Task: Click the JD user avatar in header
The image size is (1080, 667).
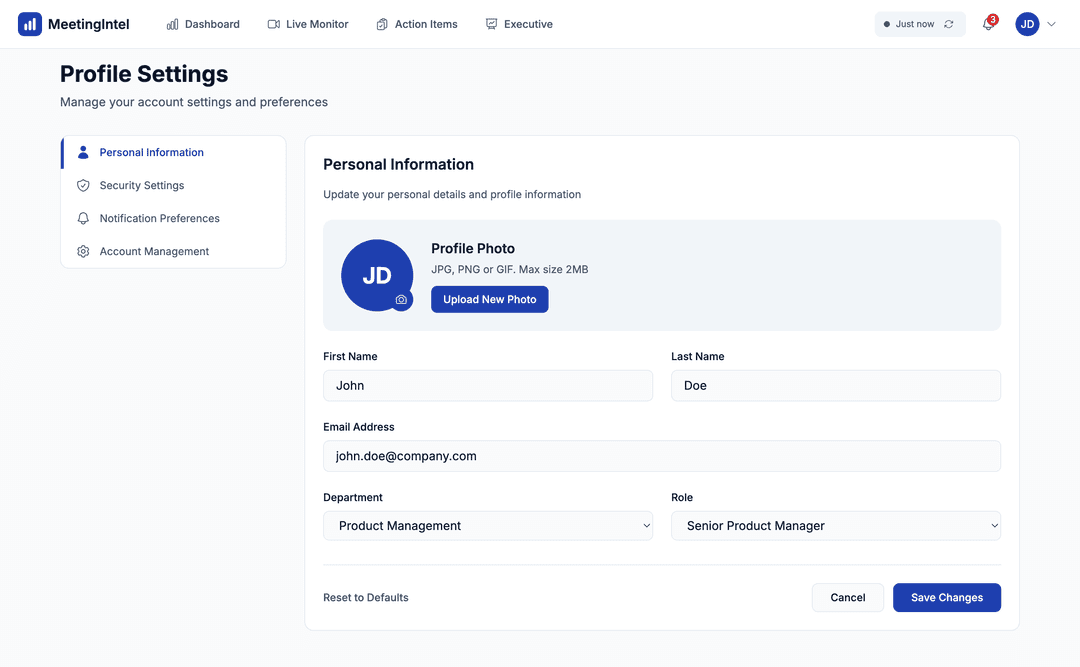Action: tap(1027, 24)
